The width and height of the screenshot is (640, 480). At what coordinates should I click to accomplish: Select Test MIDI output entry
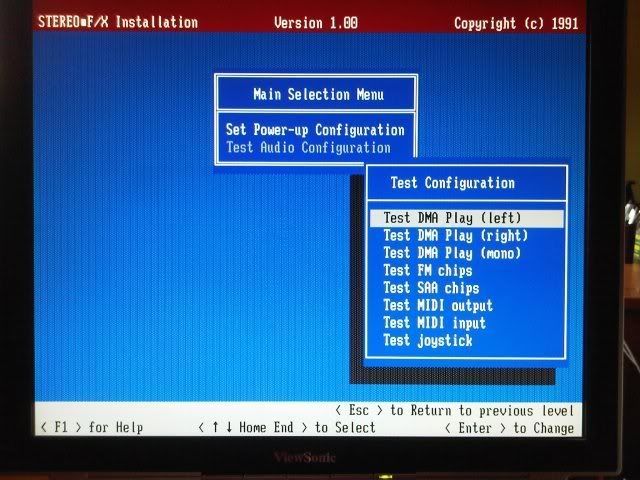click(438, 305)
